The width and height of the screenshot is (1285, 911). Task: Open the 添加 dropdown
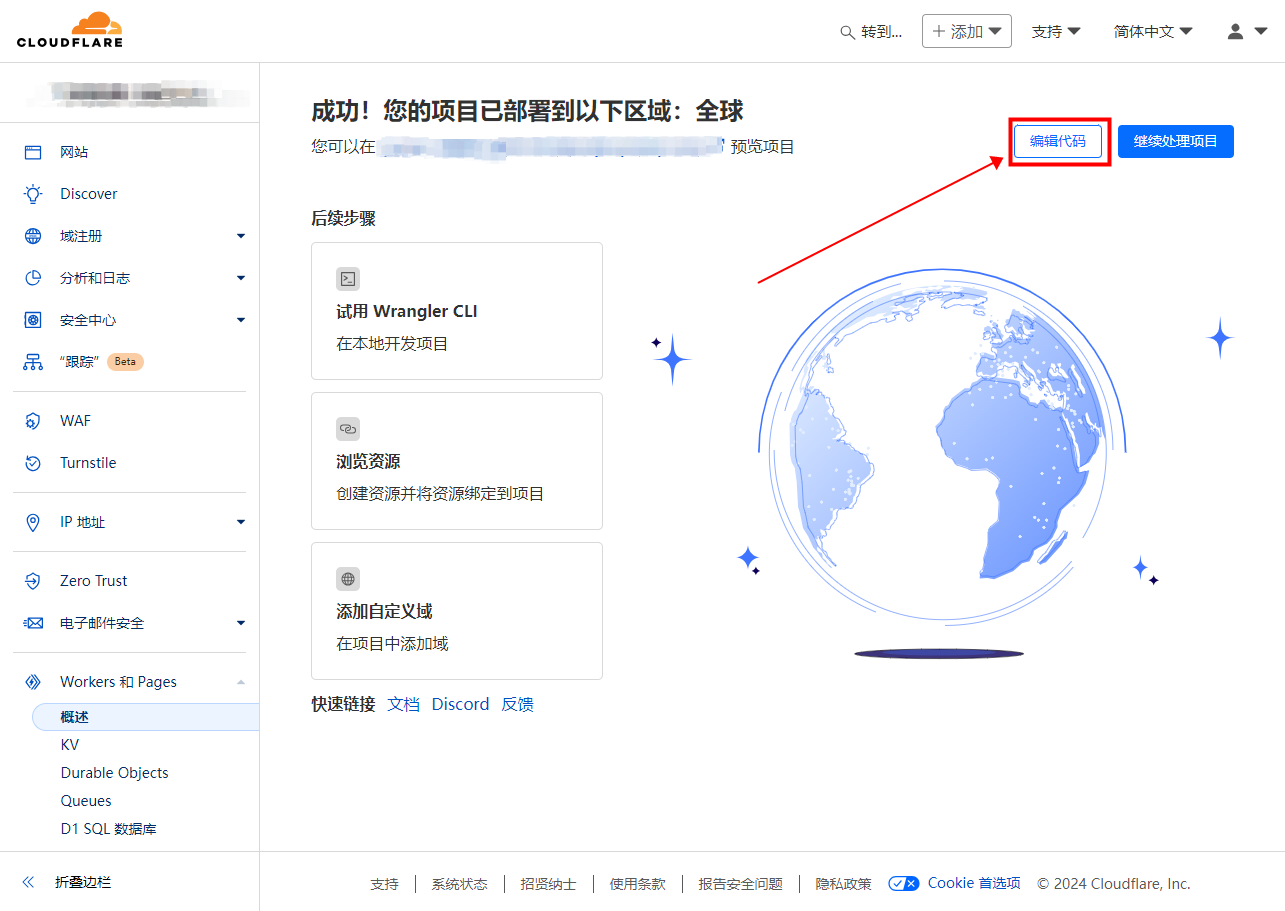966,31
